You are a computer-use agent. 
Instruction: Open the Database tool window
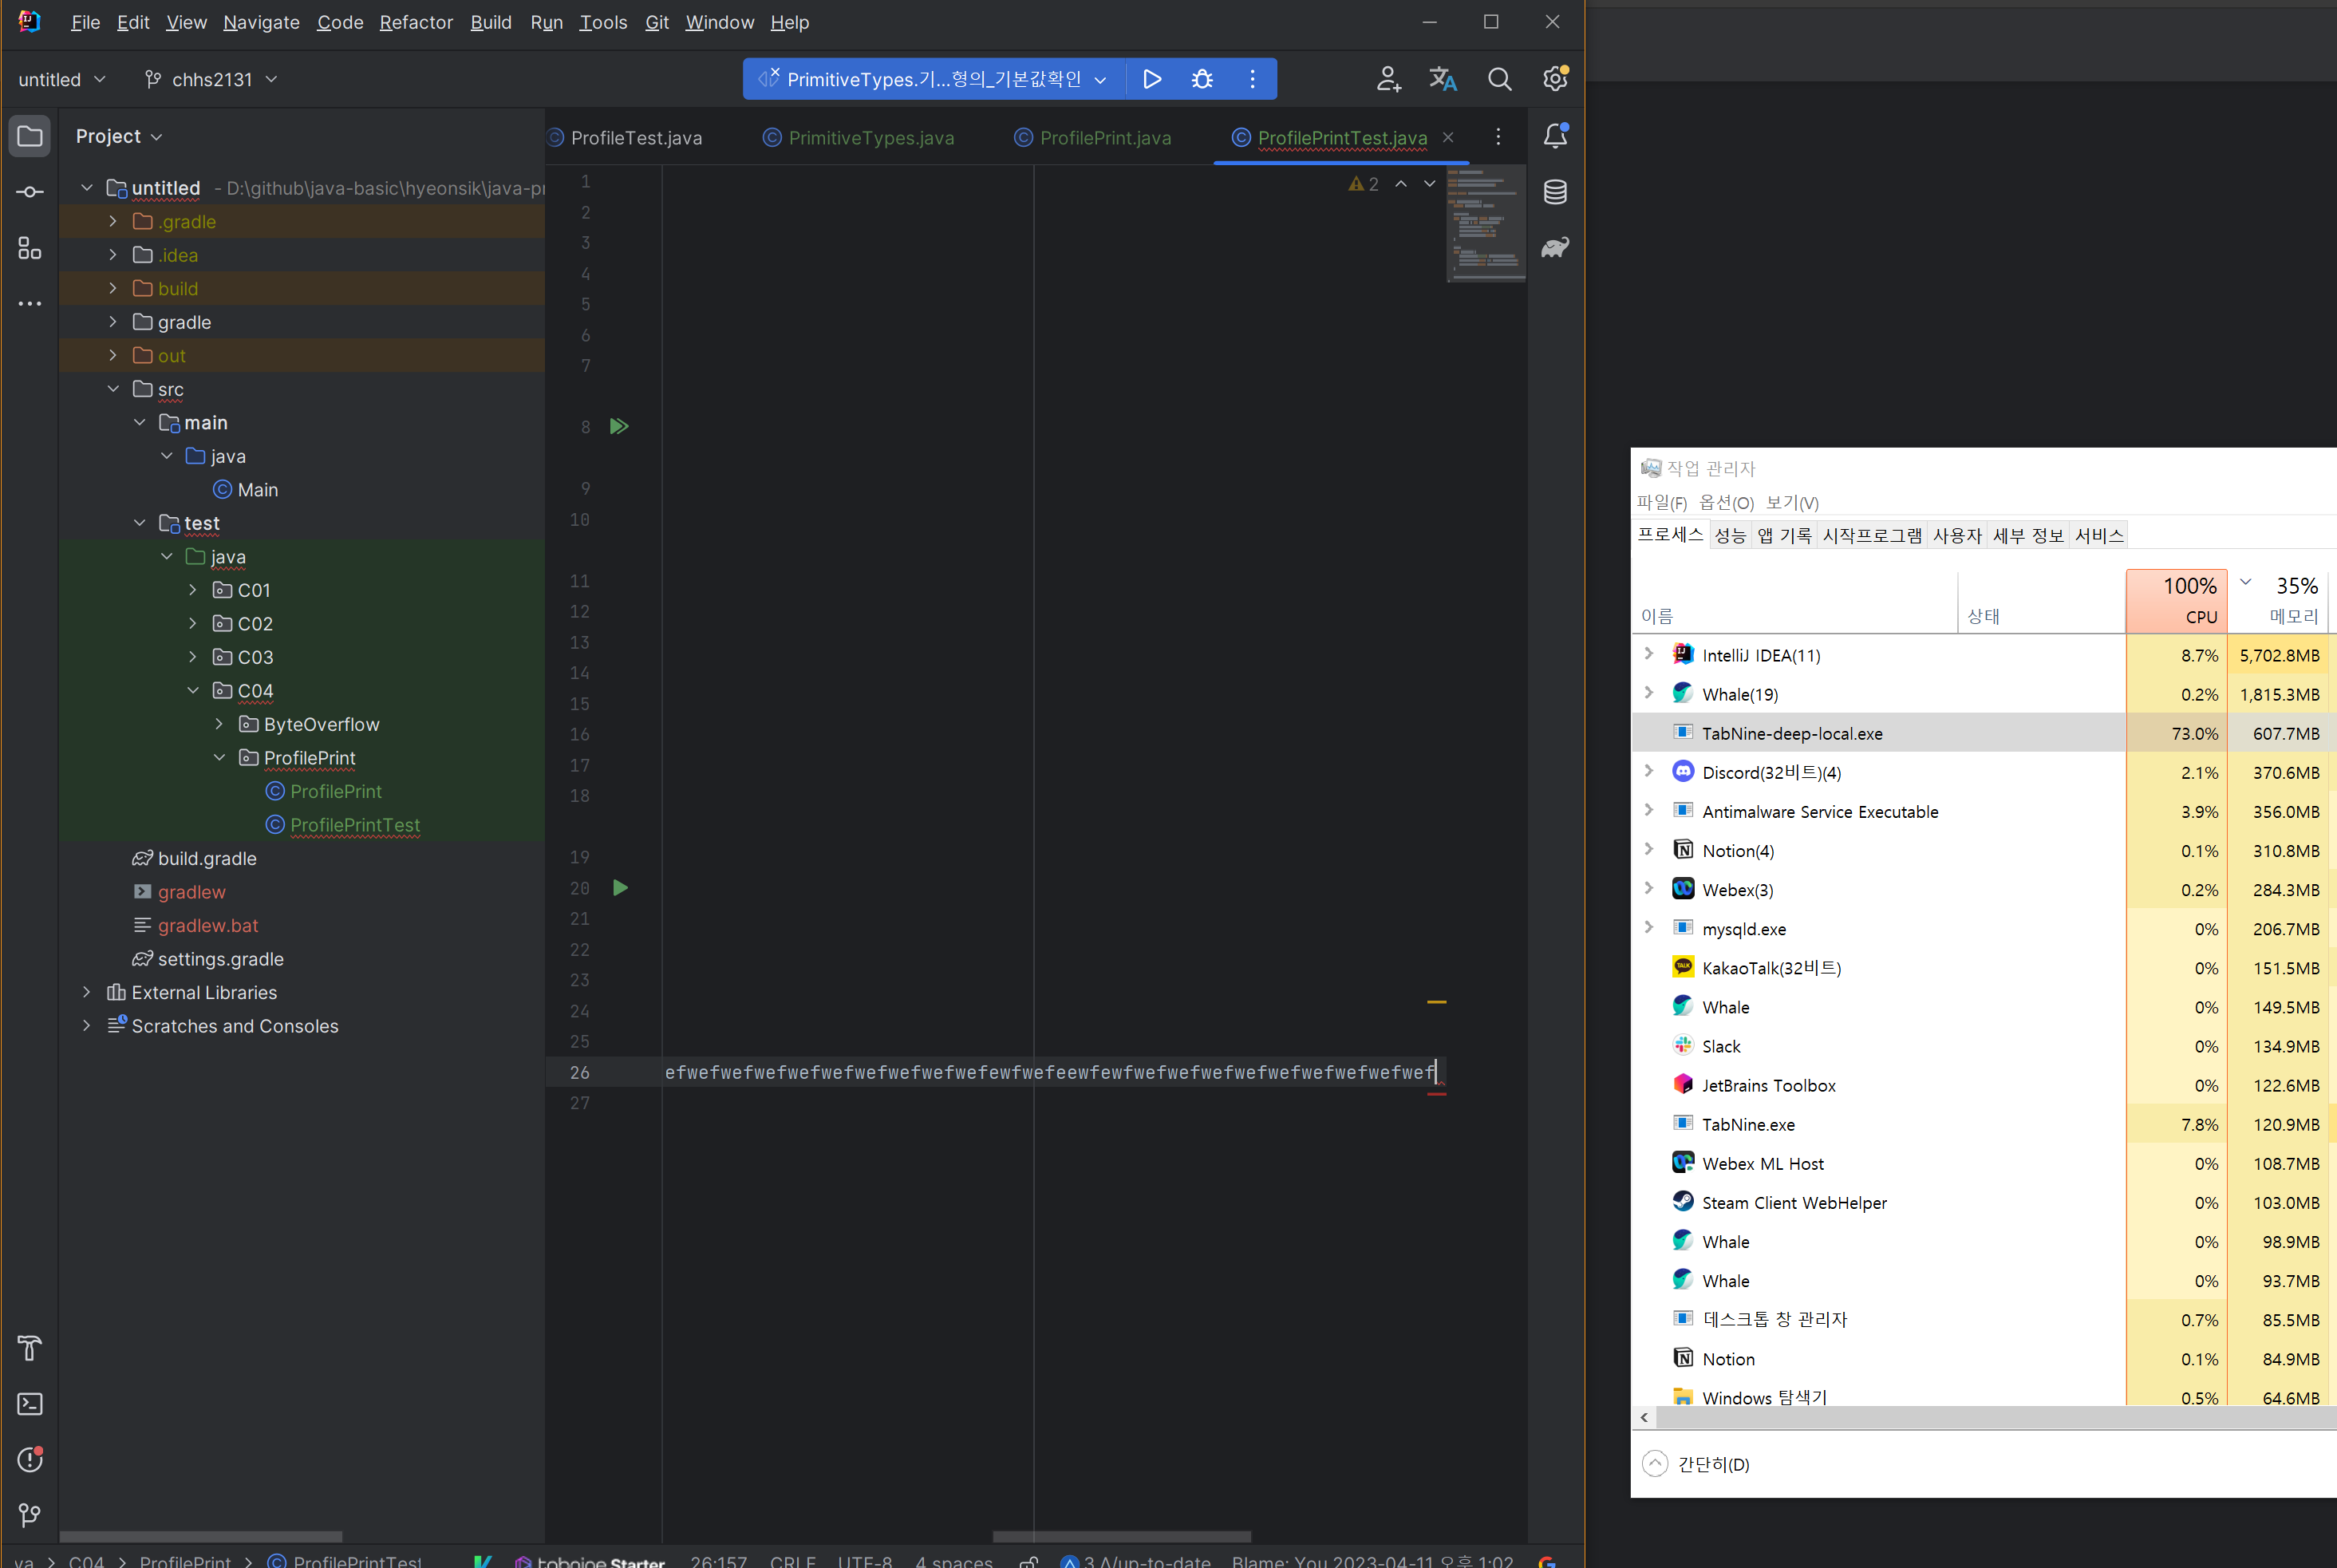coord(1553,192)
